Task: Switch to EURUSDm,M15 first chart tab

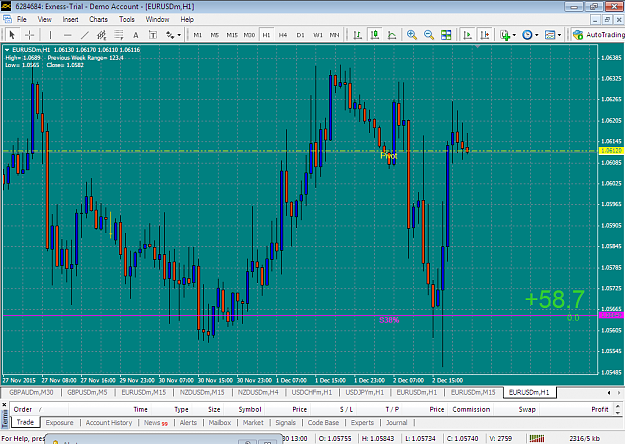Action: pyautogui.click(x=143, y=392)
